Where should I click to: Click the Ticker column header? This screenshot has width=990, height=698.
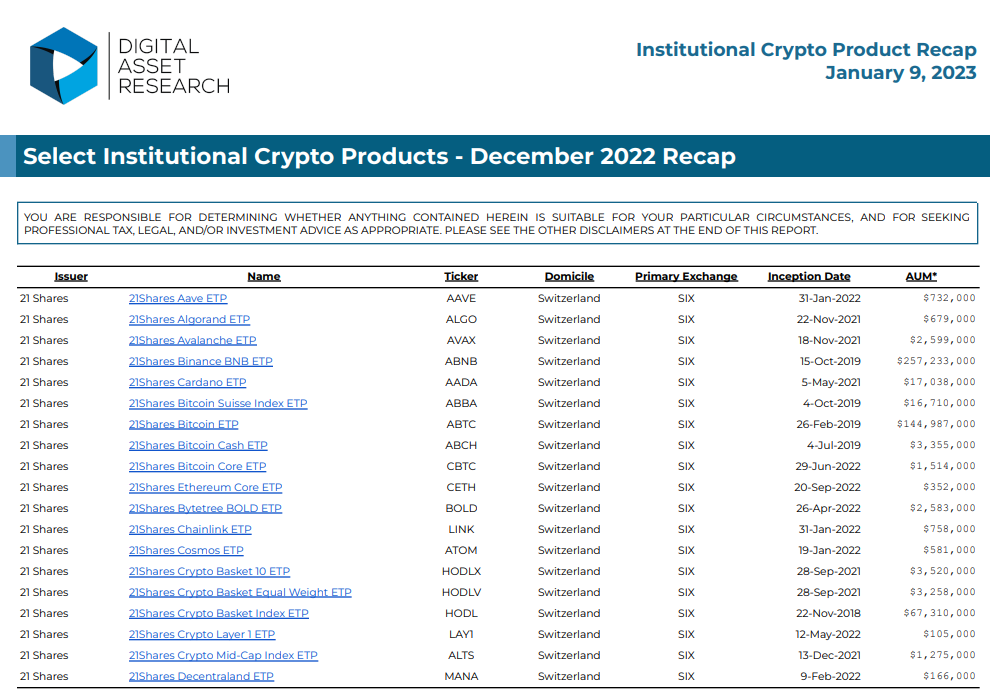tap(461, 276)
